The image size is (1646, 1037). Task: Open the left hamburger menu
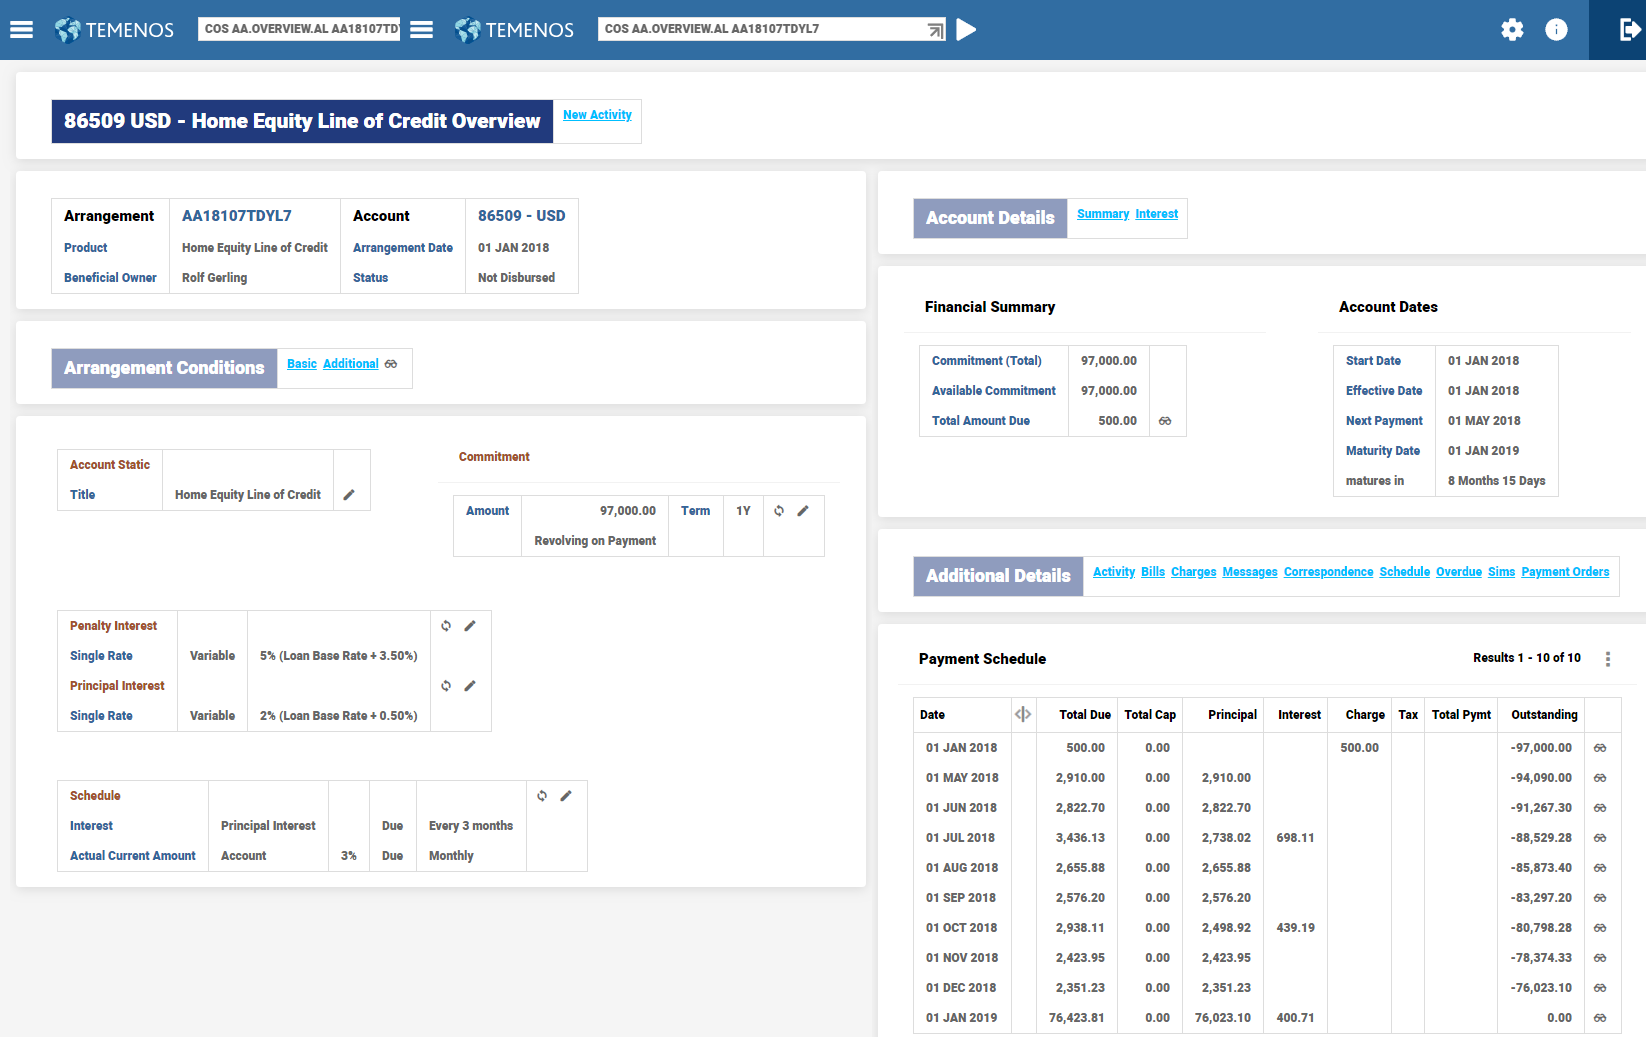pyautogui.click(x=21, y=30)
